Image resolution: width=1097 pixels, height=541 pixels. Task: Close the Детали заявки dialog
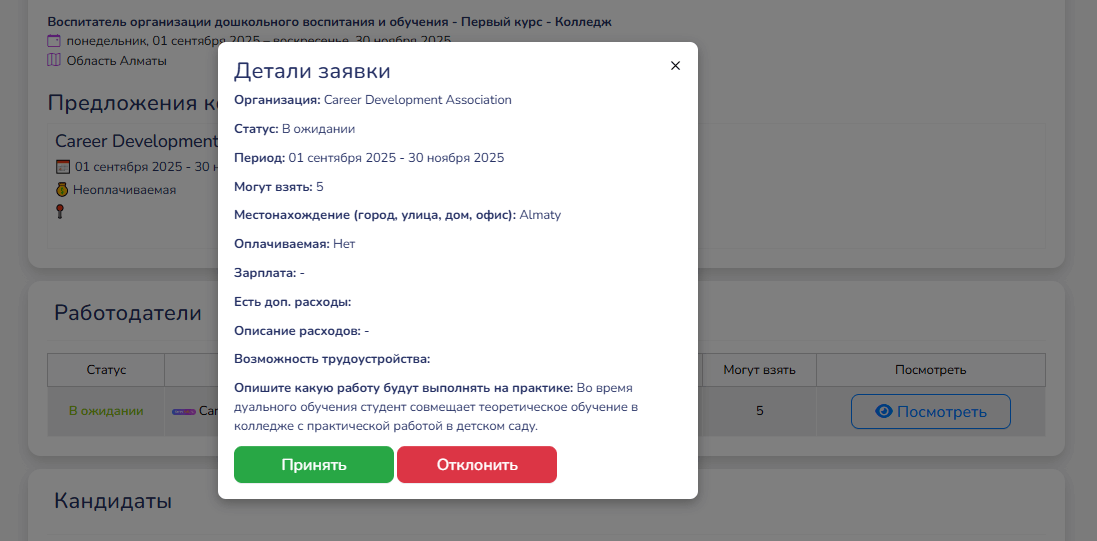point(675,66)
